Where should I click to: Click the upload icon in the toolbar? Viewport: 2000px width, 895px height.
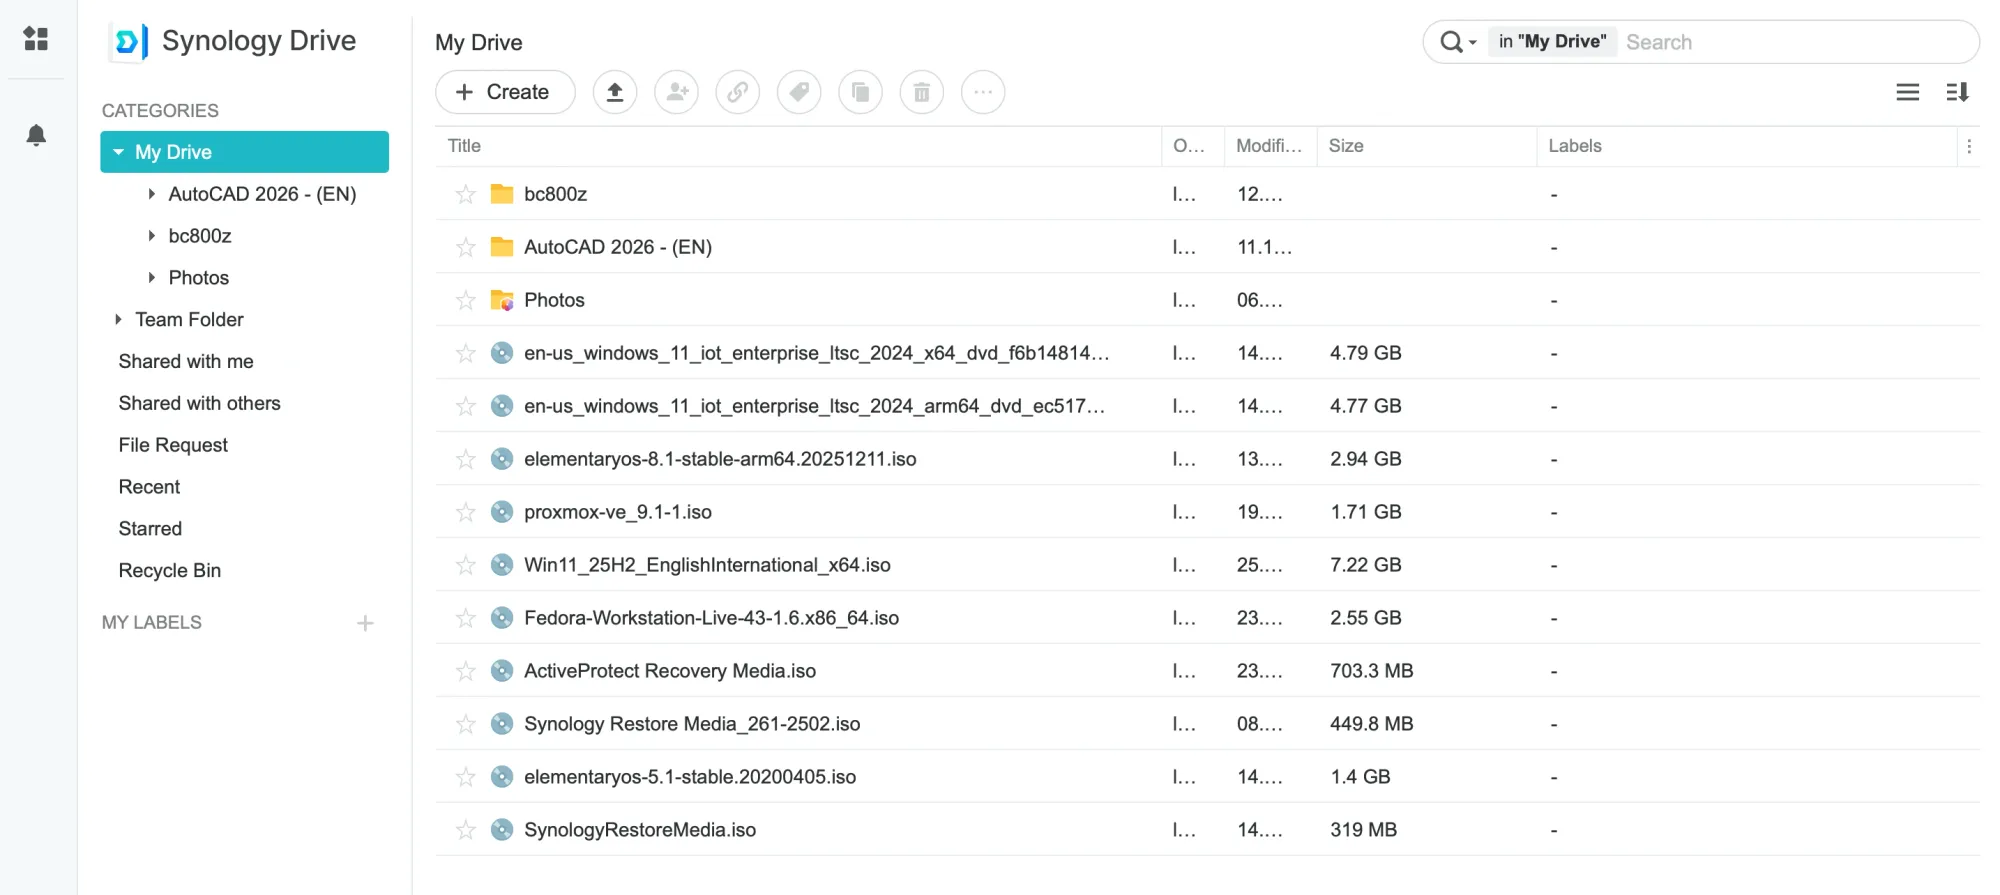coord(615,92)
